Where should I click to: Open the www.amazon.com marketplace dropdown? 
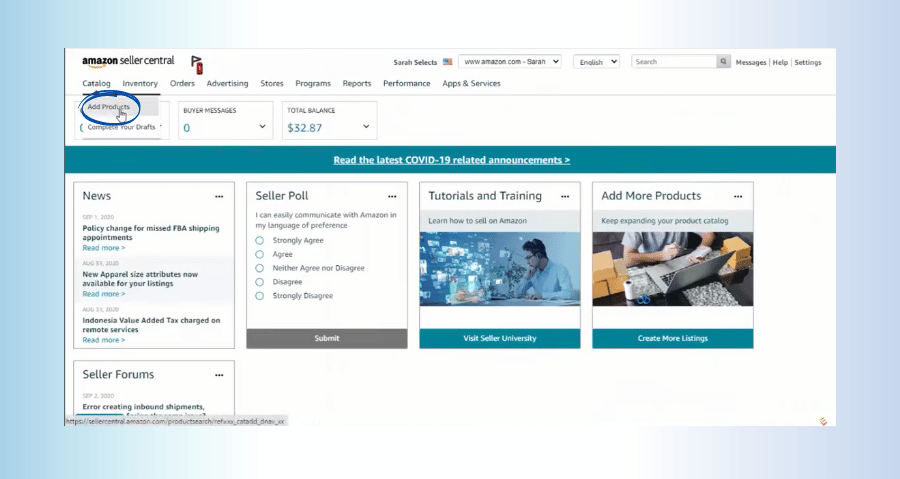point(510,61)
